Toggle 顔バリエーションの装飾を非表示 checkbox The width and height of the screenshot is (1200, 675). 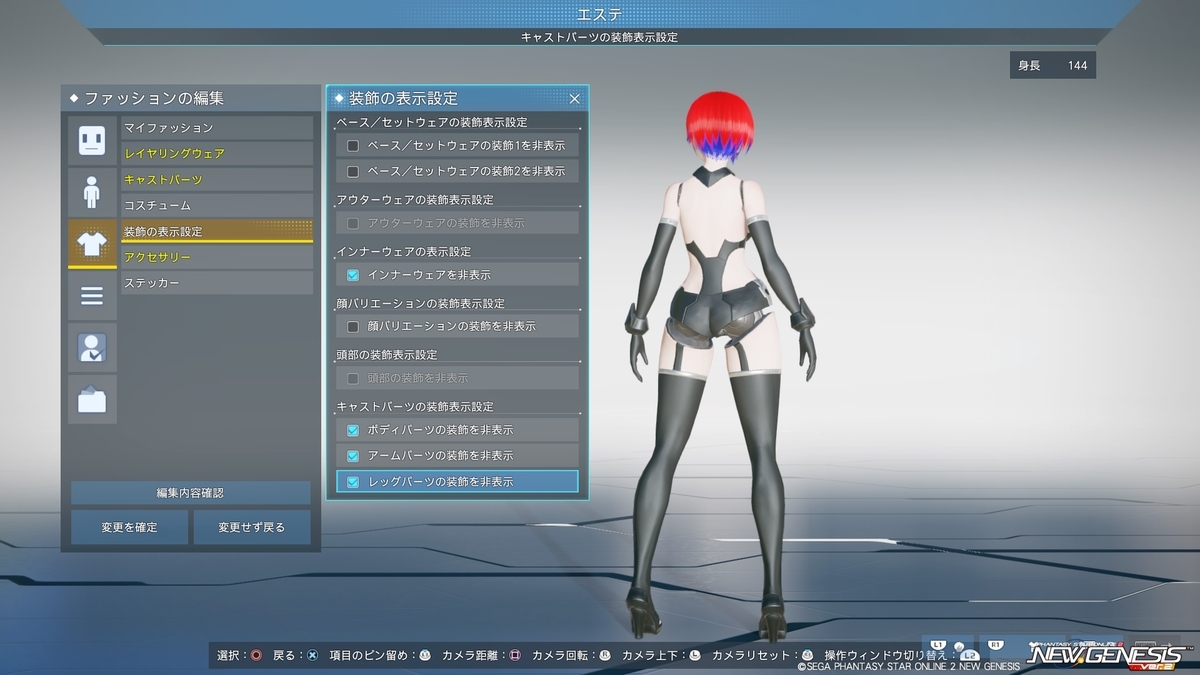[x=352, y=326]
